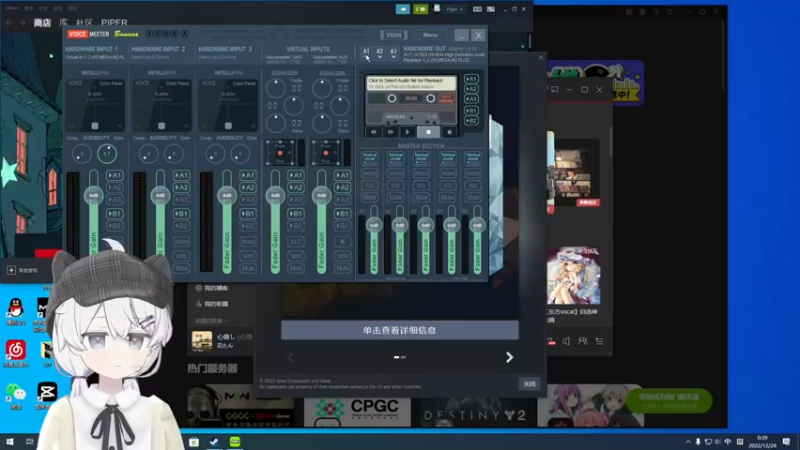Viewport: 800px width, 450px height.
Task: Adjust Hardware Input 1 fader gain knob
Action: coord(94,195)
